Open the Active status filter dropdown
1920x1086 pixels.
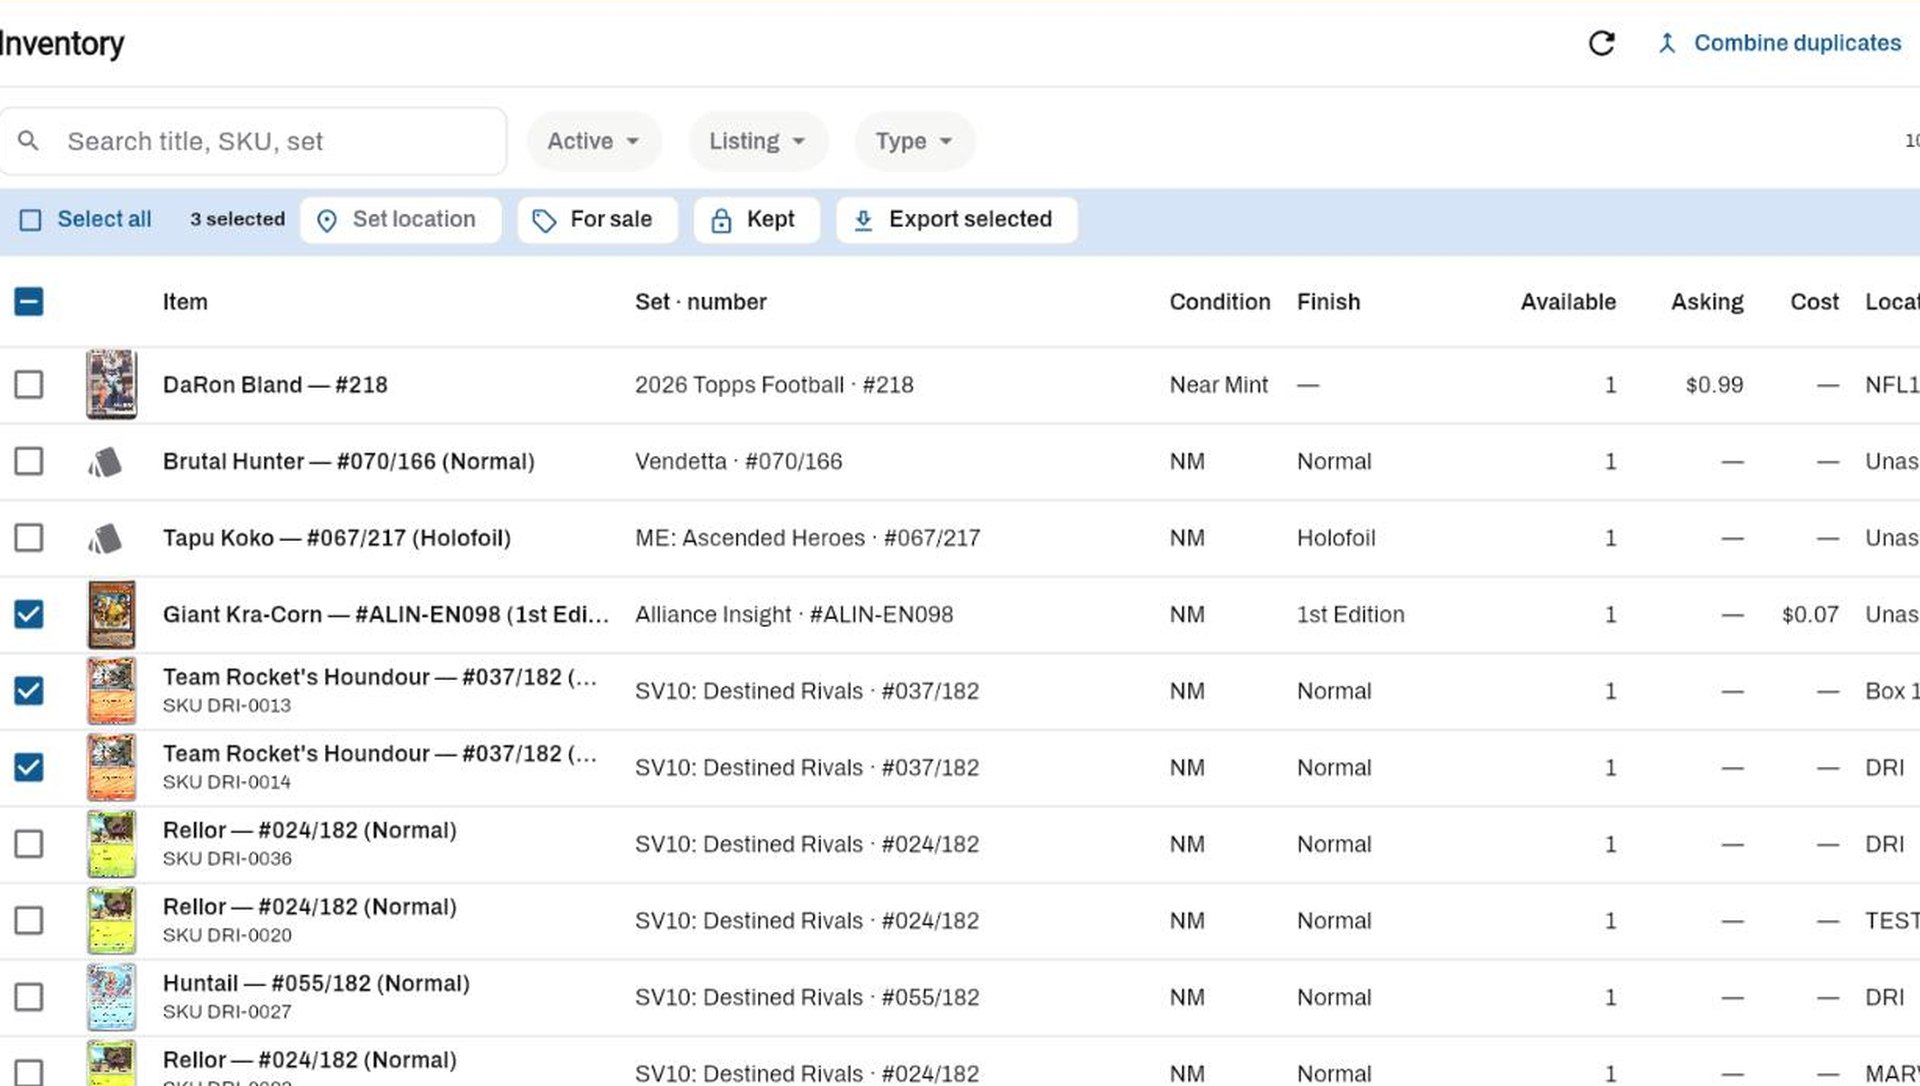[x=594, y=141]
